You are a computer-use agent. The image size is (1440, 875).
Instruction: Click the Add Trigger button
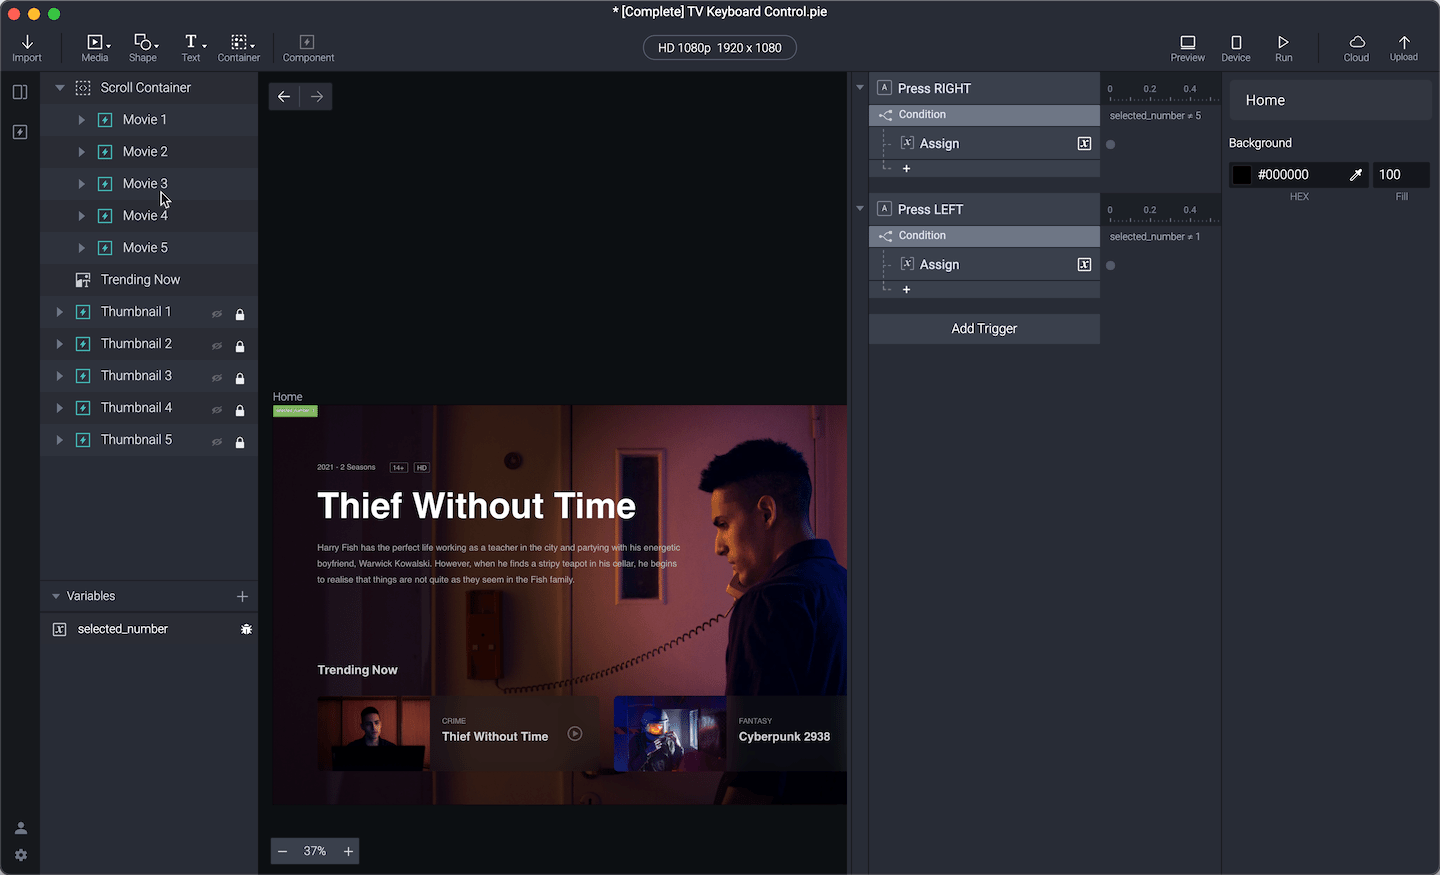coord(984,329)
